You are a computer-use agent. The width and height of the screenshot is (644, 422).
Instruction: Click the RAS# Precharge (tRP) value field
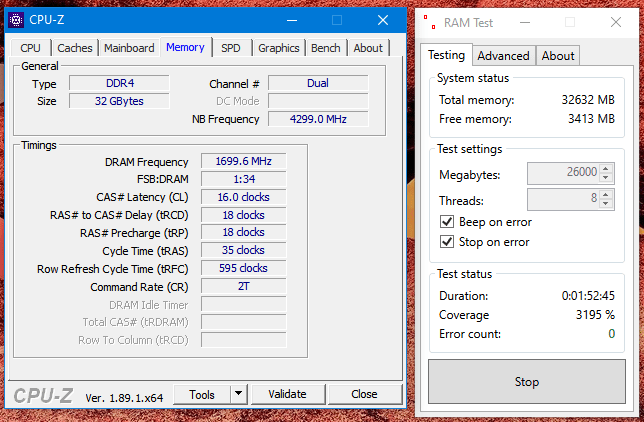pyautogui.click(x=244, y=233)
